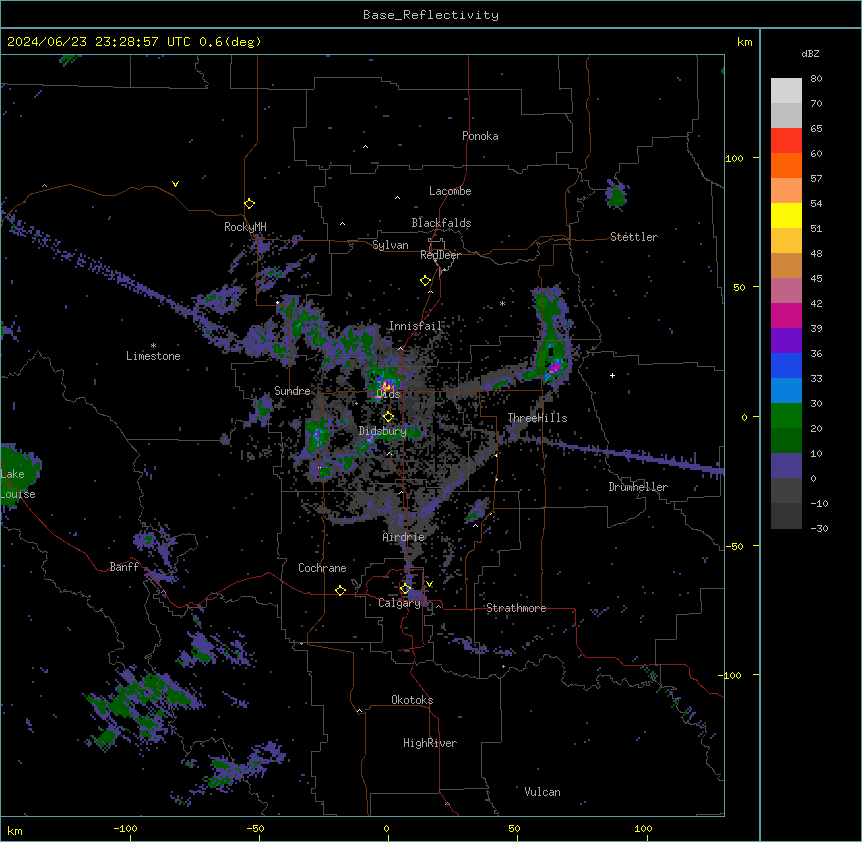Select the asterisk marker east of Innisfail
The width and height of the screenshot is (862, 842).
click(x=502, y=303)
